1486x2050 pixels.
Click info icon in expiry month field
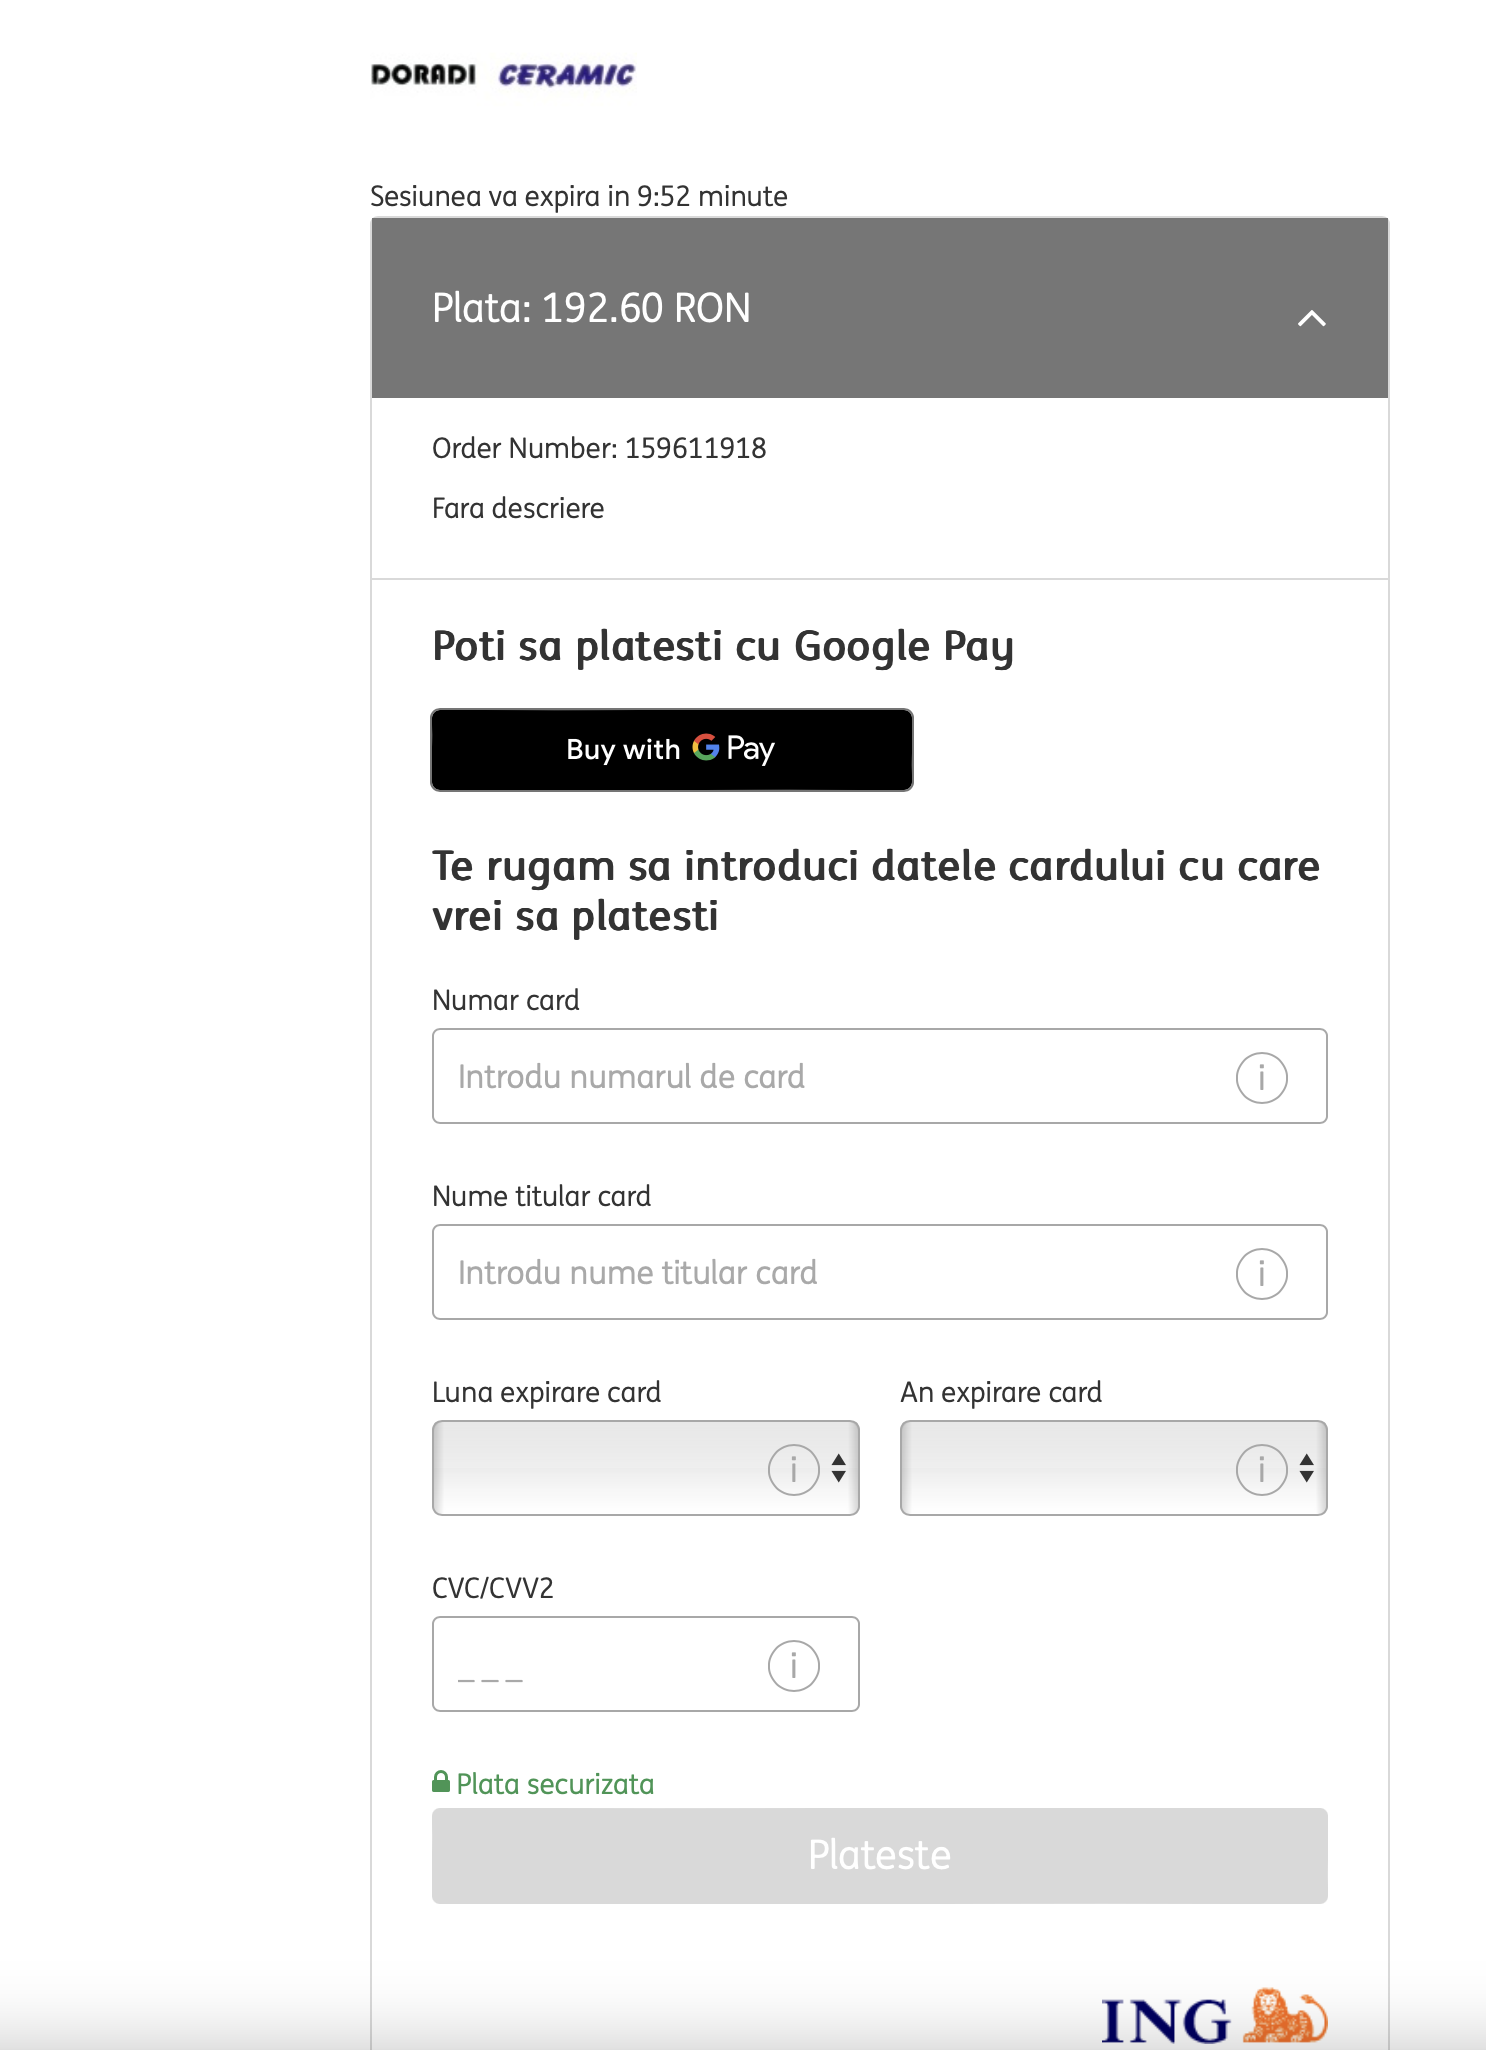[793, 1469]
